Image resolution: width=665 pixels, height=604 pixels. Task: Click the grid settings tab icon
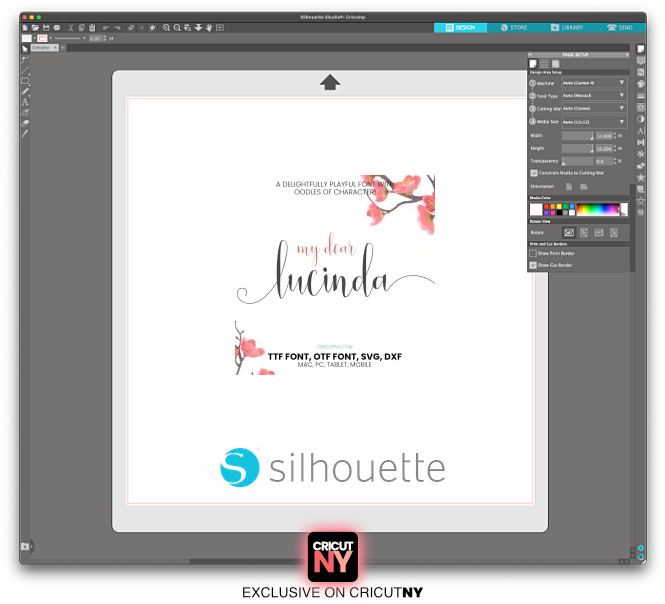click(544, 64)
